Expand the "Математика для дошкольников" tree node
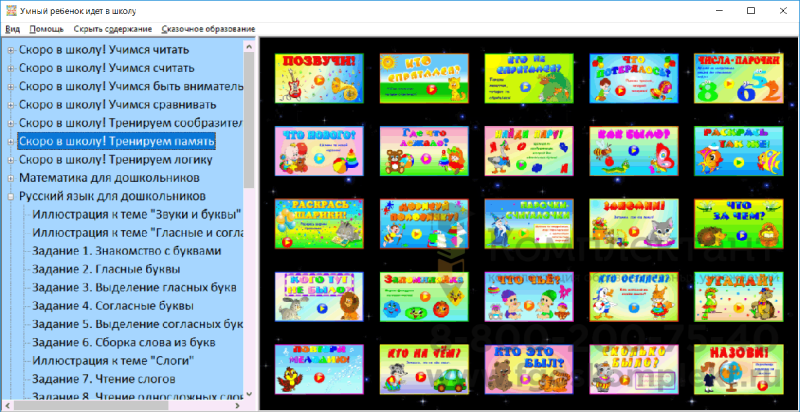The image size is (800, 412). (10, 178)
